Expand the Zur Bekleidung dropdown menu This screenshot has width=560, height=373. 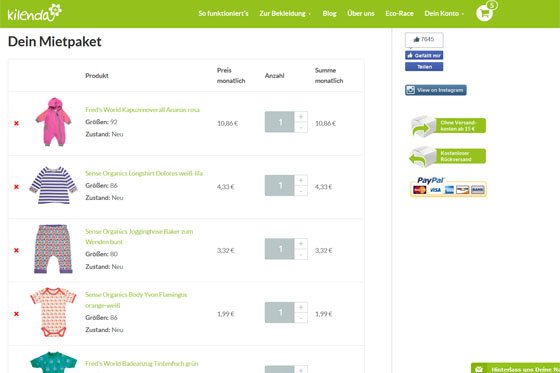tap(285, 14)
